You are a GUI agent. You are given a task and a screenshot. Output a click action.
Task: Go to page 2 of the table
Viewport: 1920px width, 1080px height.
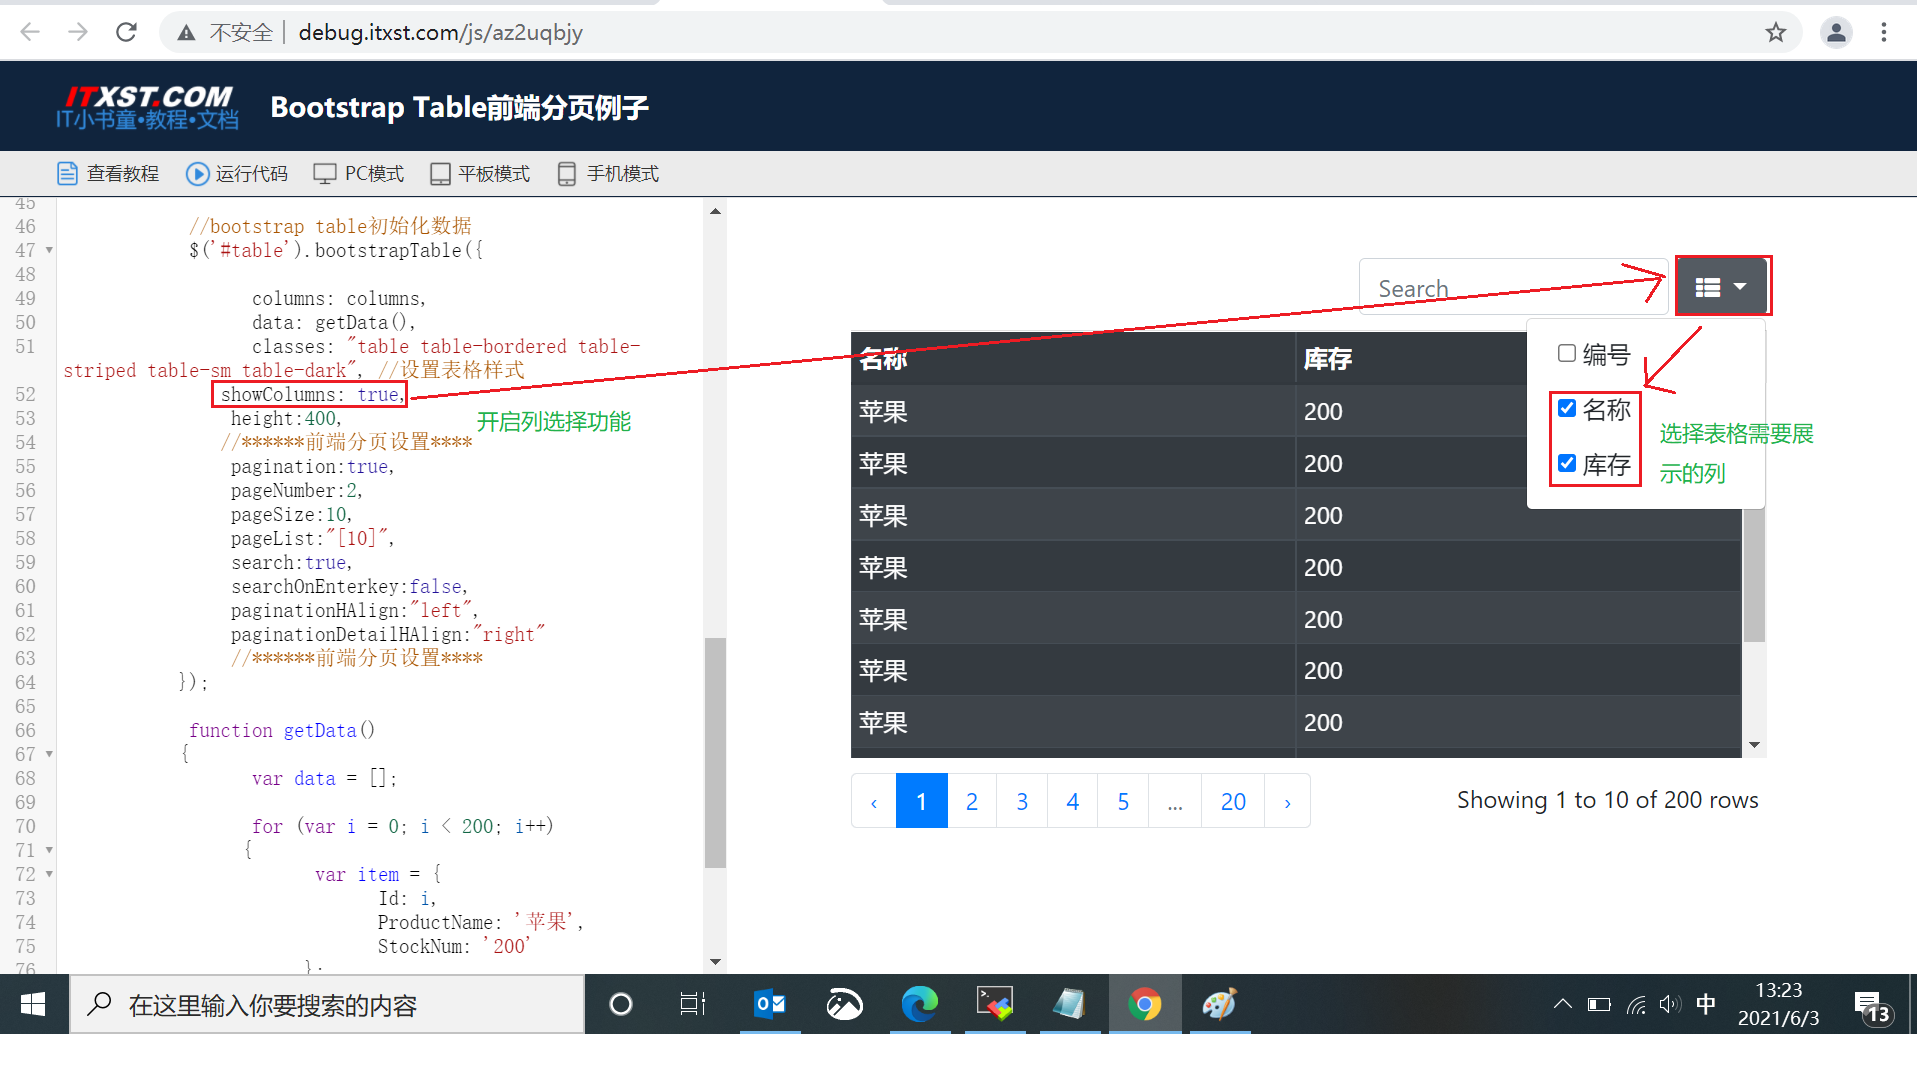click(971, 800)
